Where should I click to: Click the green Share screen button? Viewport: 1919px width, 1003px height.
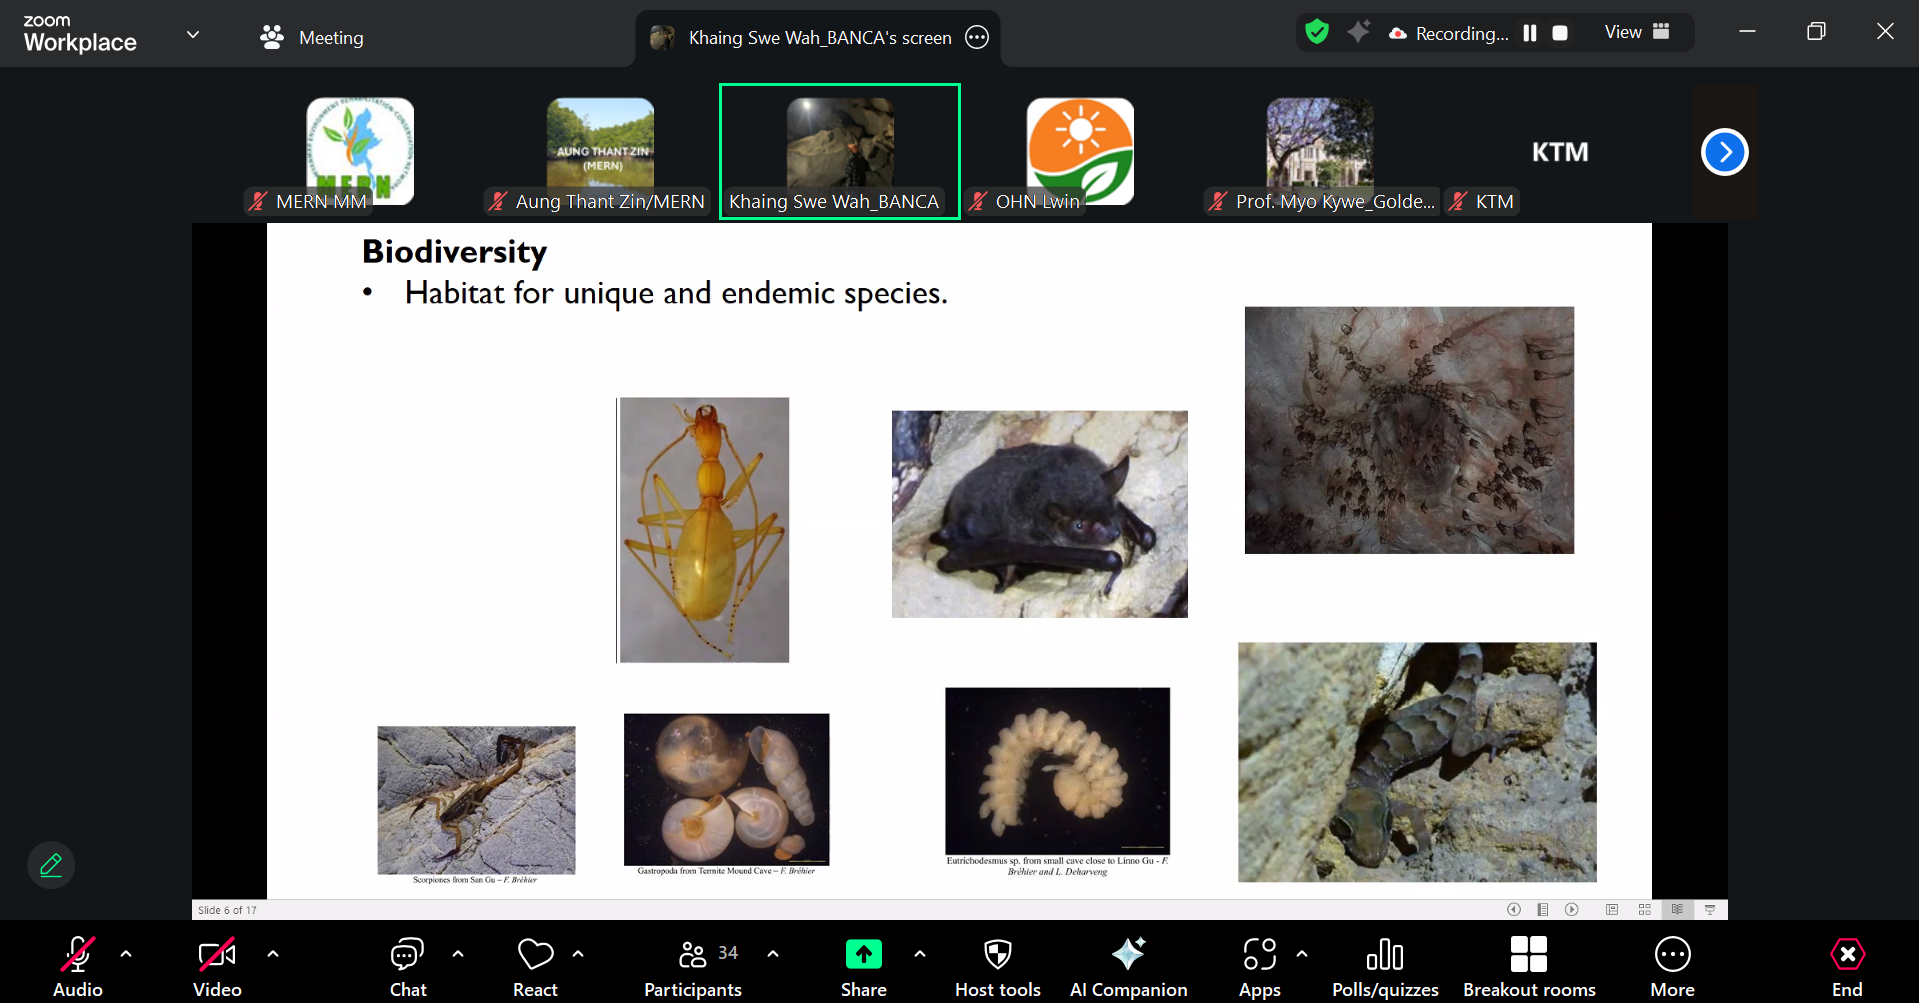tap(863, 955)
